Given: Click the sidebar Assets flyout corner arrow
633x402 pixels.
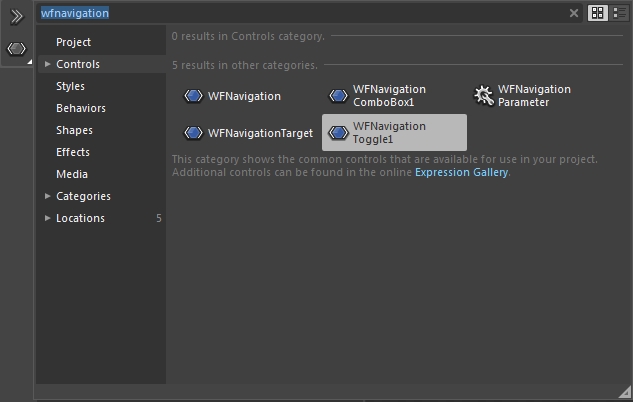Looking at the screenshot, I should tap(29, 62).
